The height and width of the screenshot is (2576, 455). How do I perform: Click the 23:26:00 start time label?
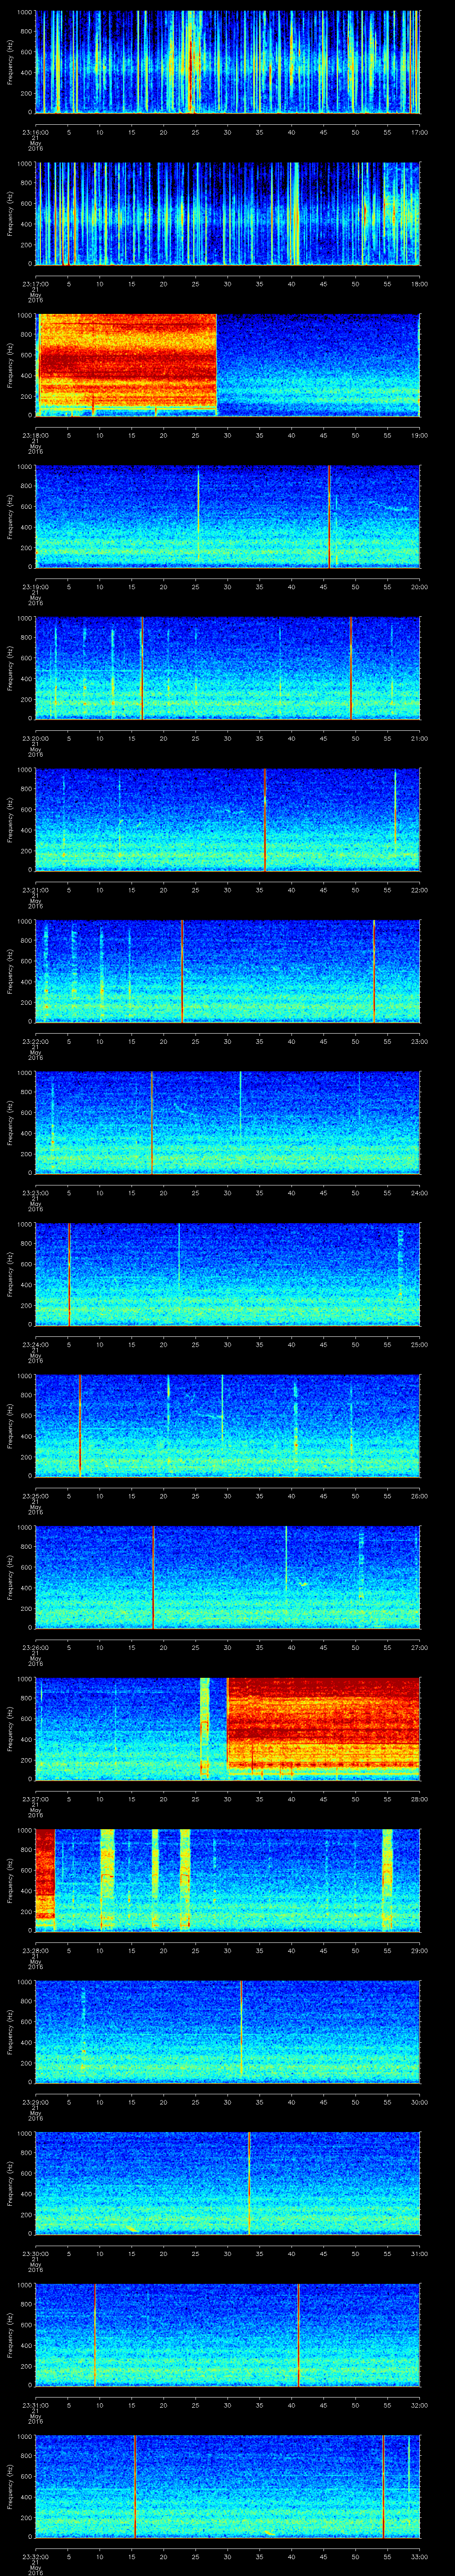(x=35, y=1648)
